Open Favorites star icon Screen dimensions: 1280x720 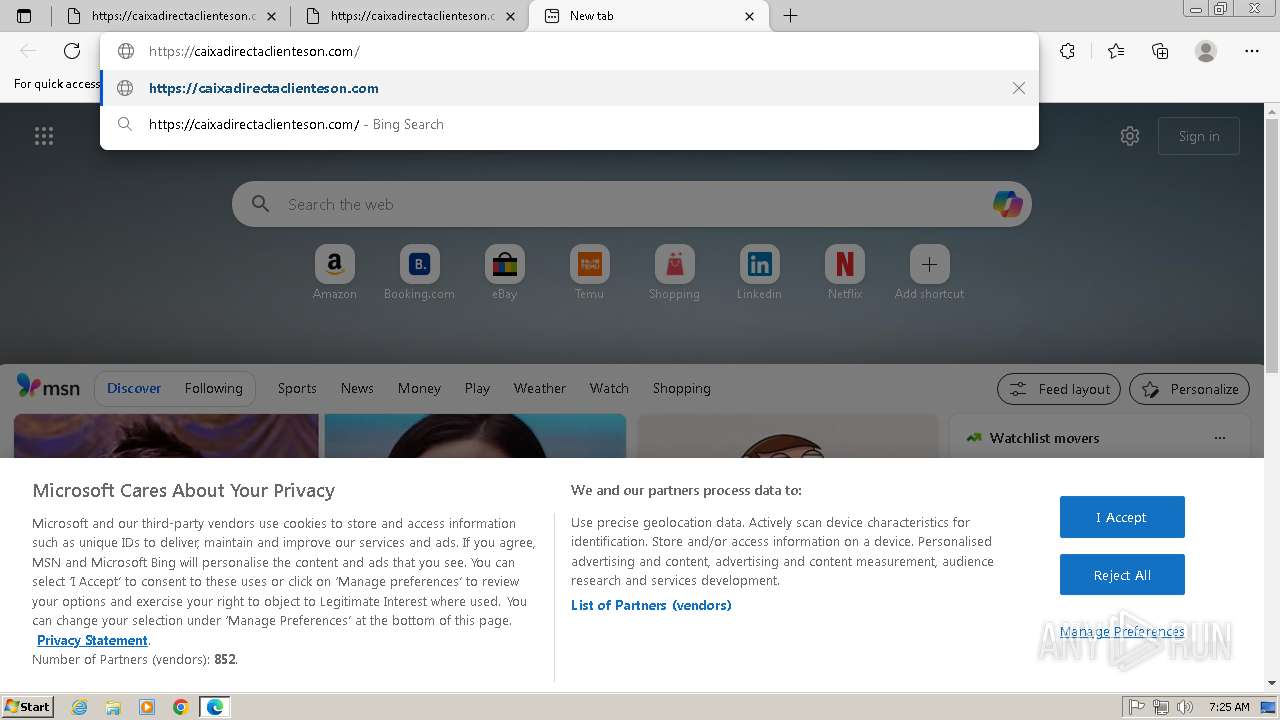[1116, 51]
